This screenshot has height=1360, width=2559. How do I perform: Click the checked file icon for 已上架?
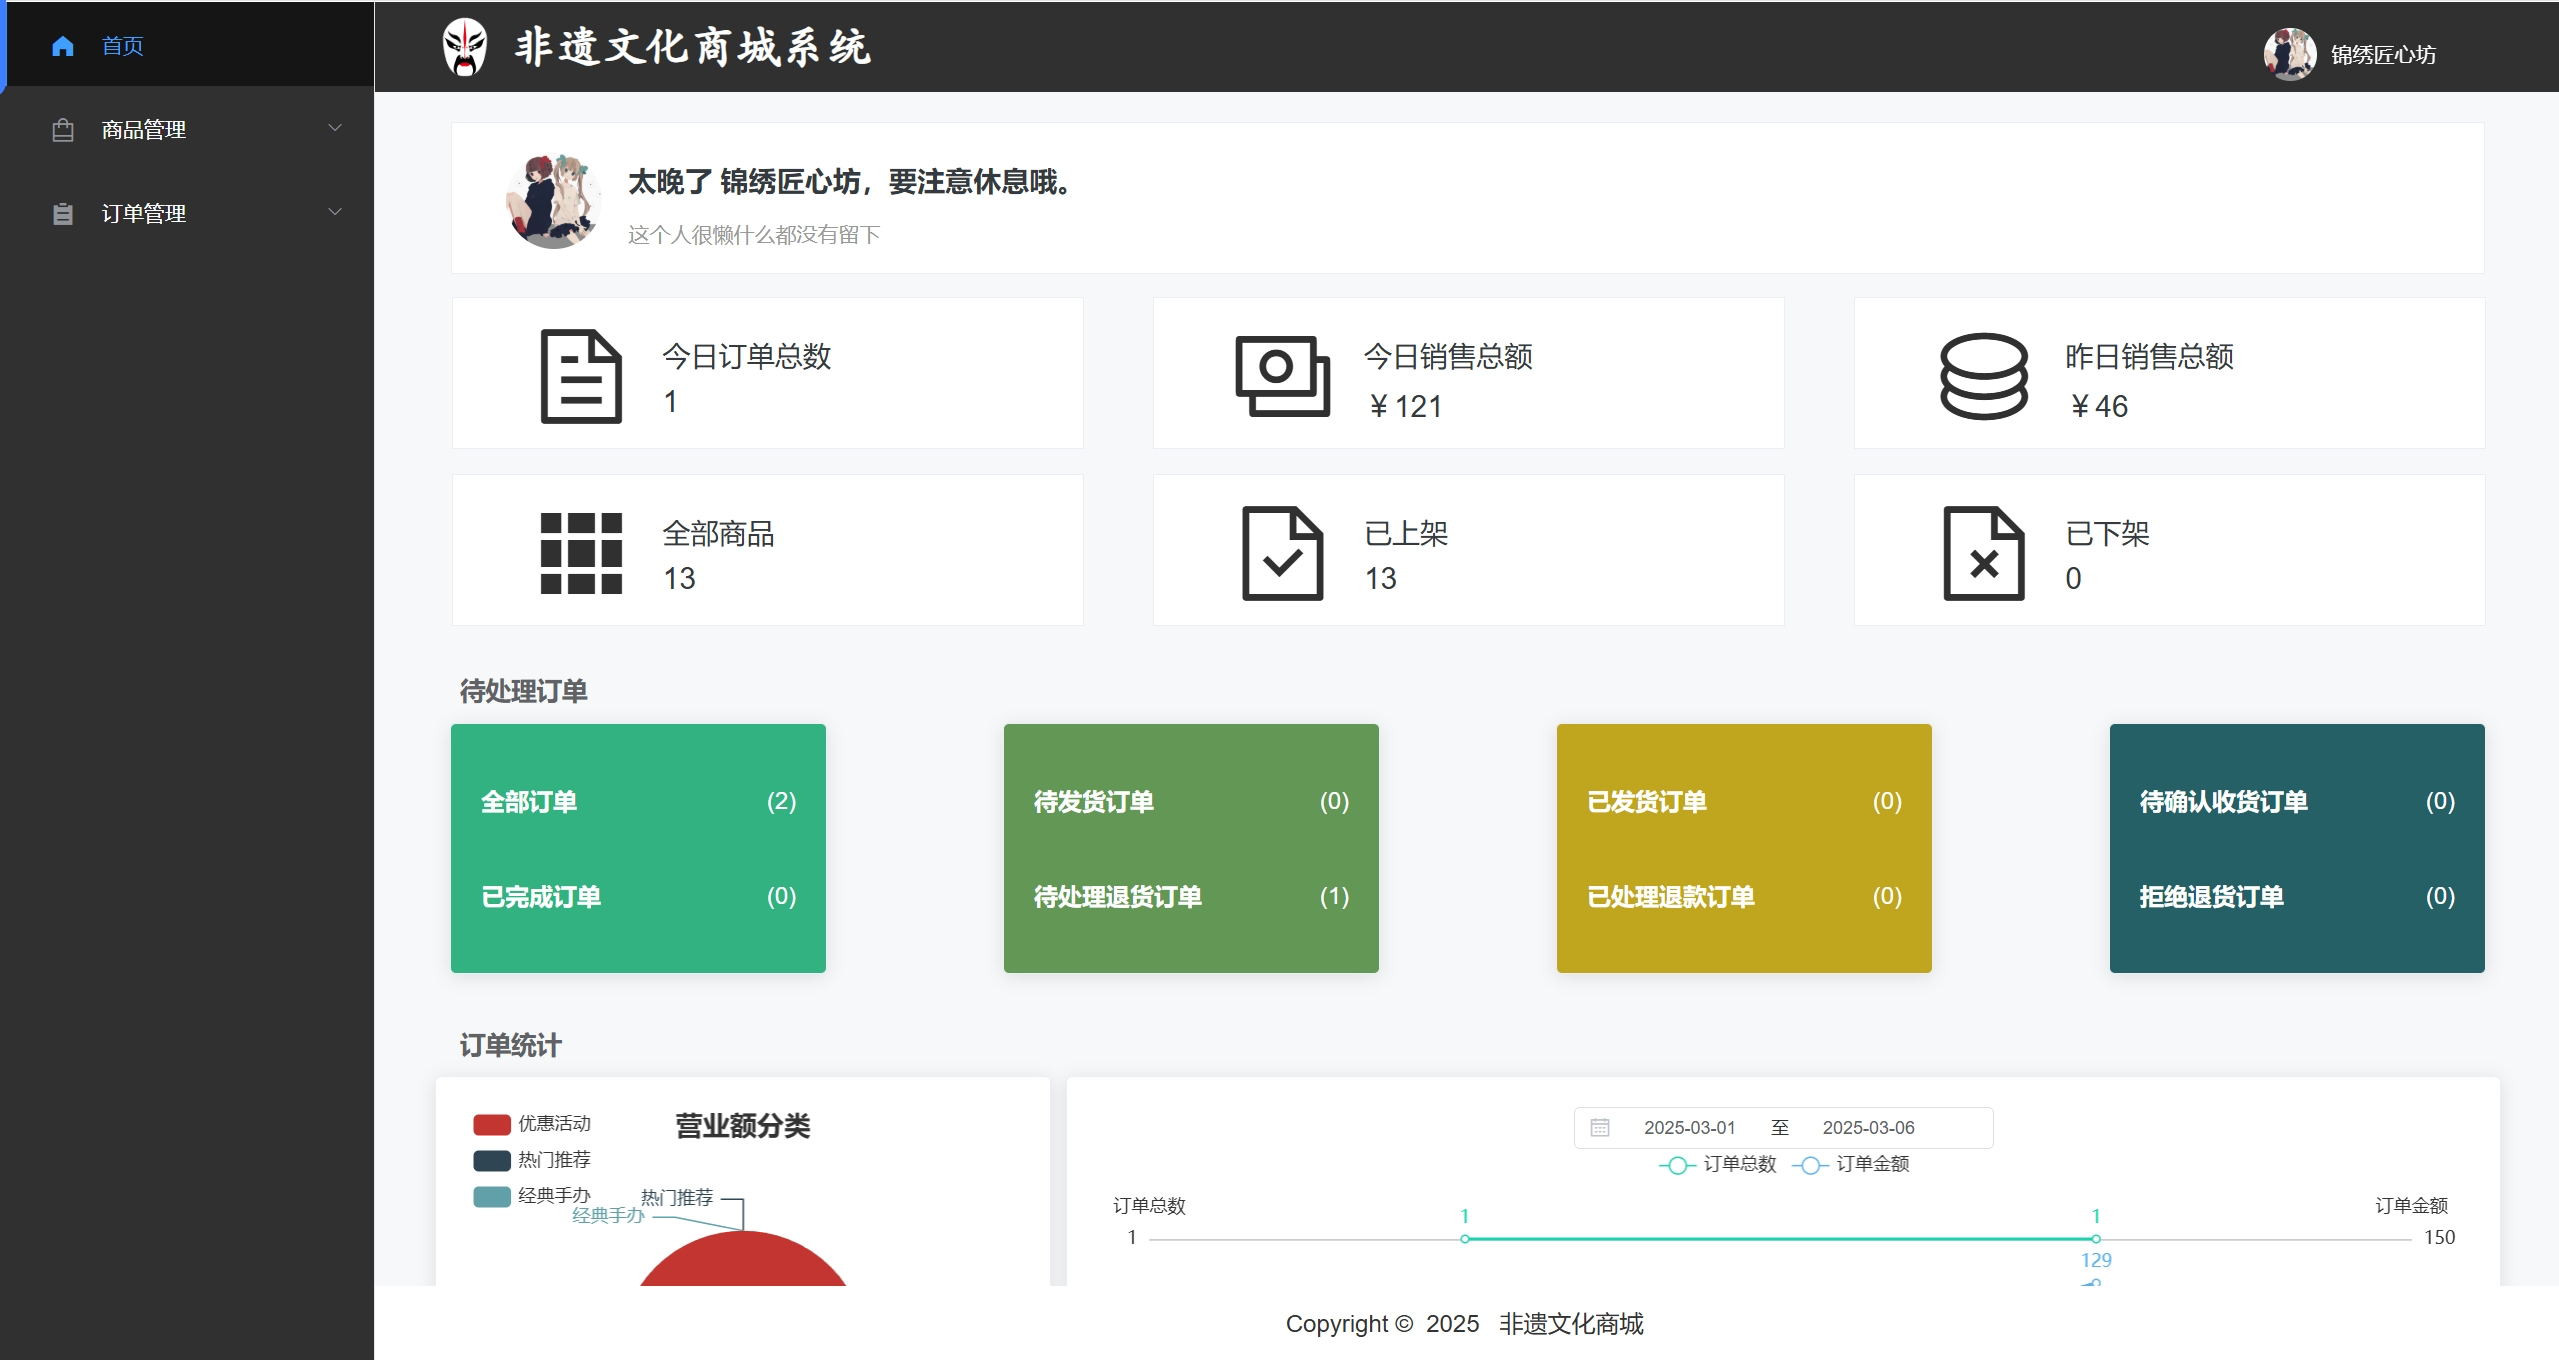pos(1282,553)
